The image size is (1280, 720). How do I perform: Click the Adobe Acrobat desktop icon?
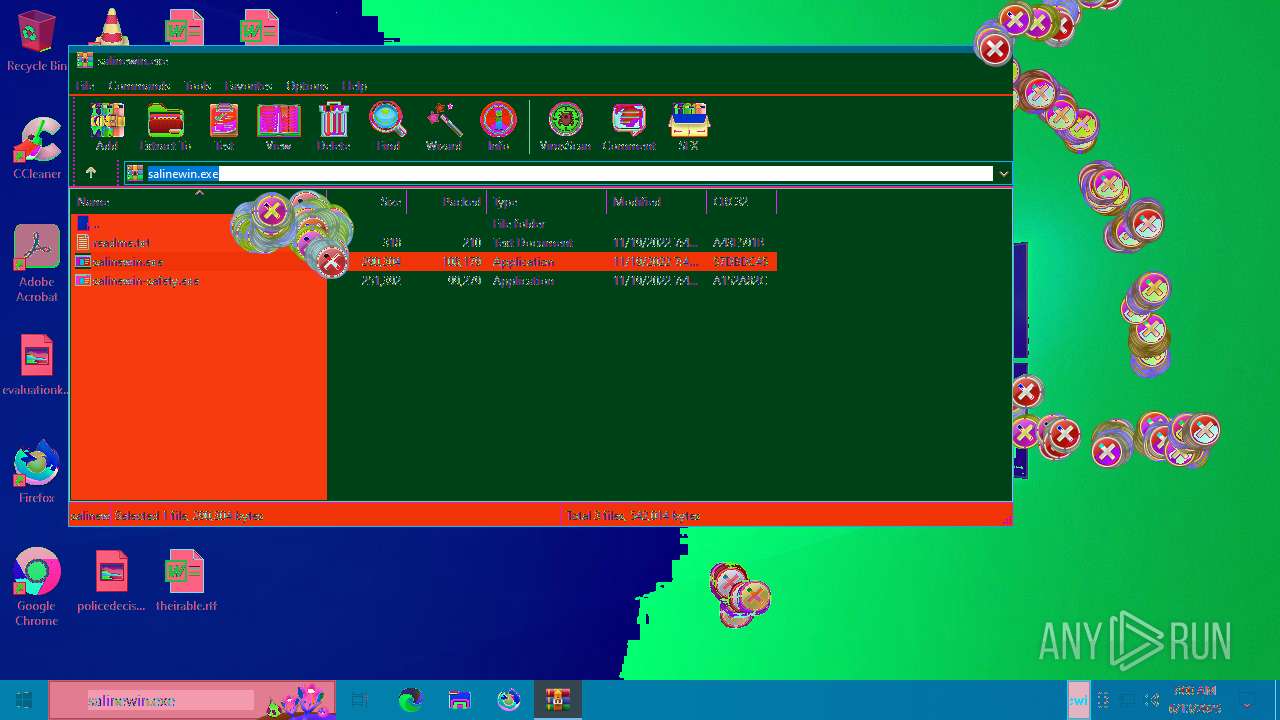[x=37, y=264]
